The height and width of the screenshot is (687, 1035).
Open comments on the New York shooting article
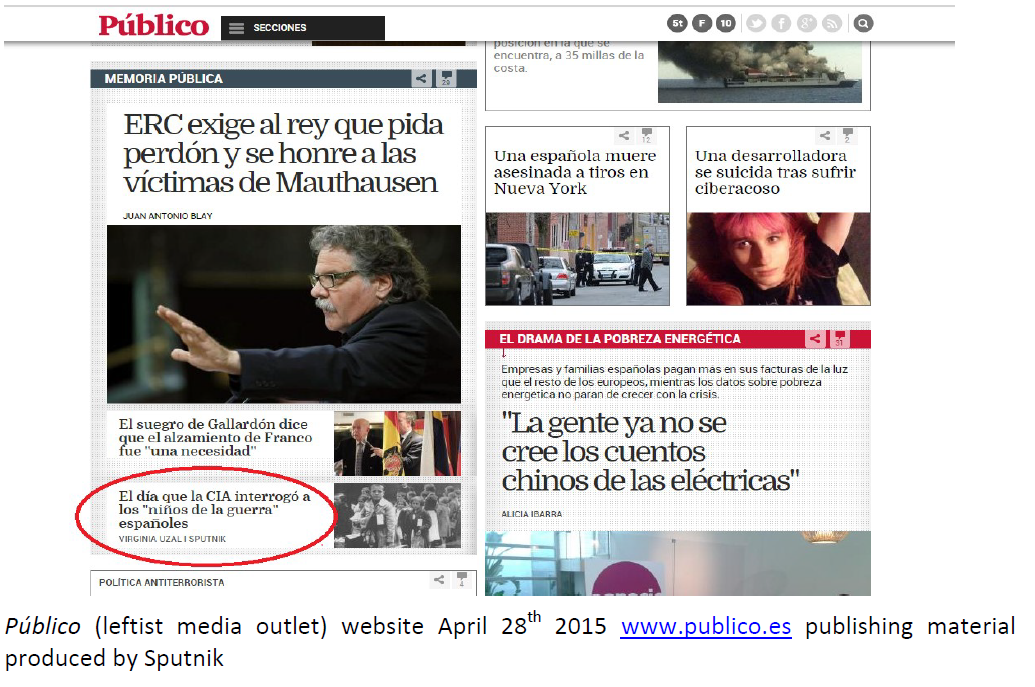pyautogui.click(x=646, y=136)
